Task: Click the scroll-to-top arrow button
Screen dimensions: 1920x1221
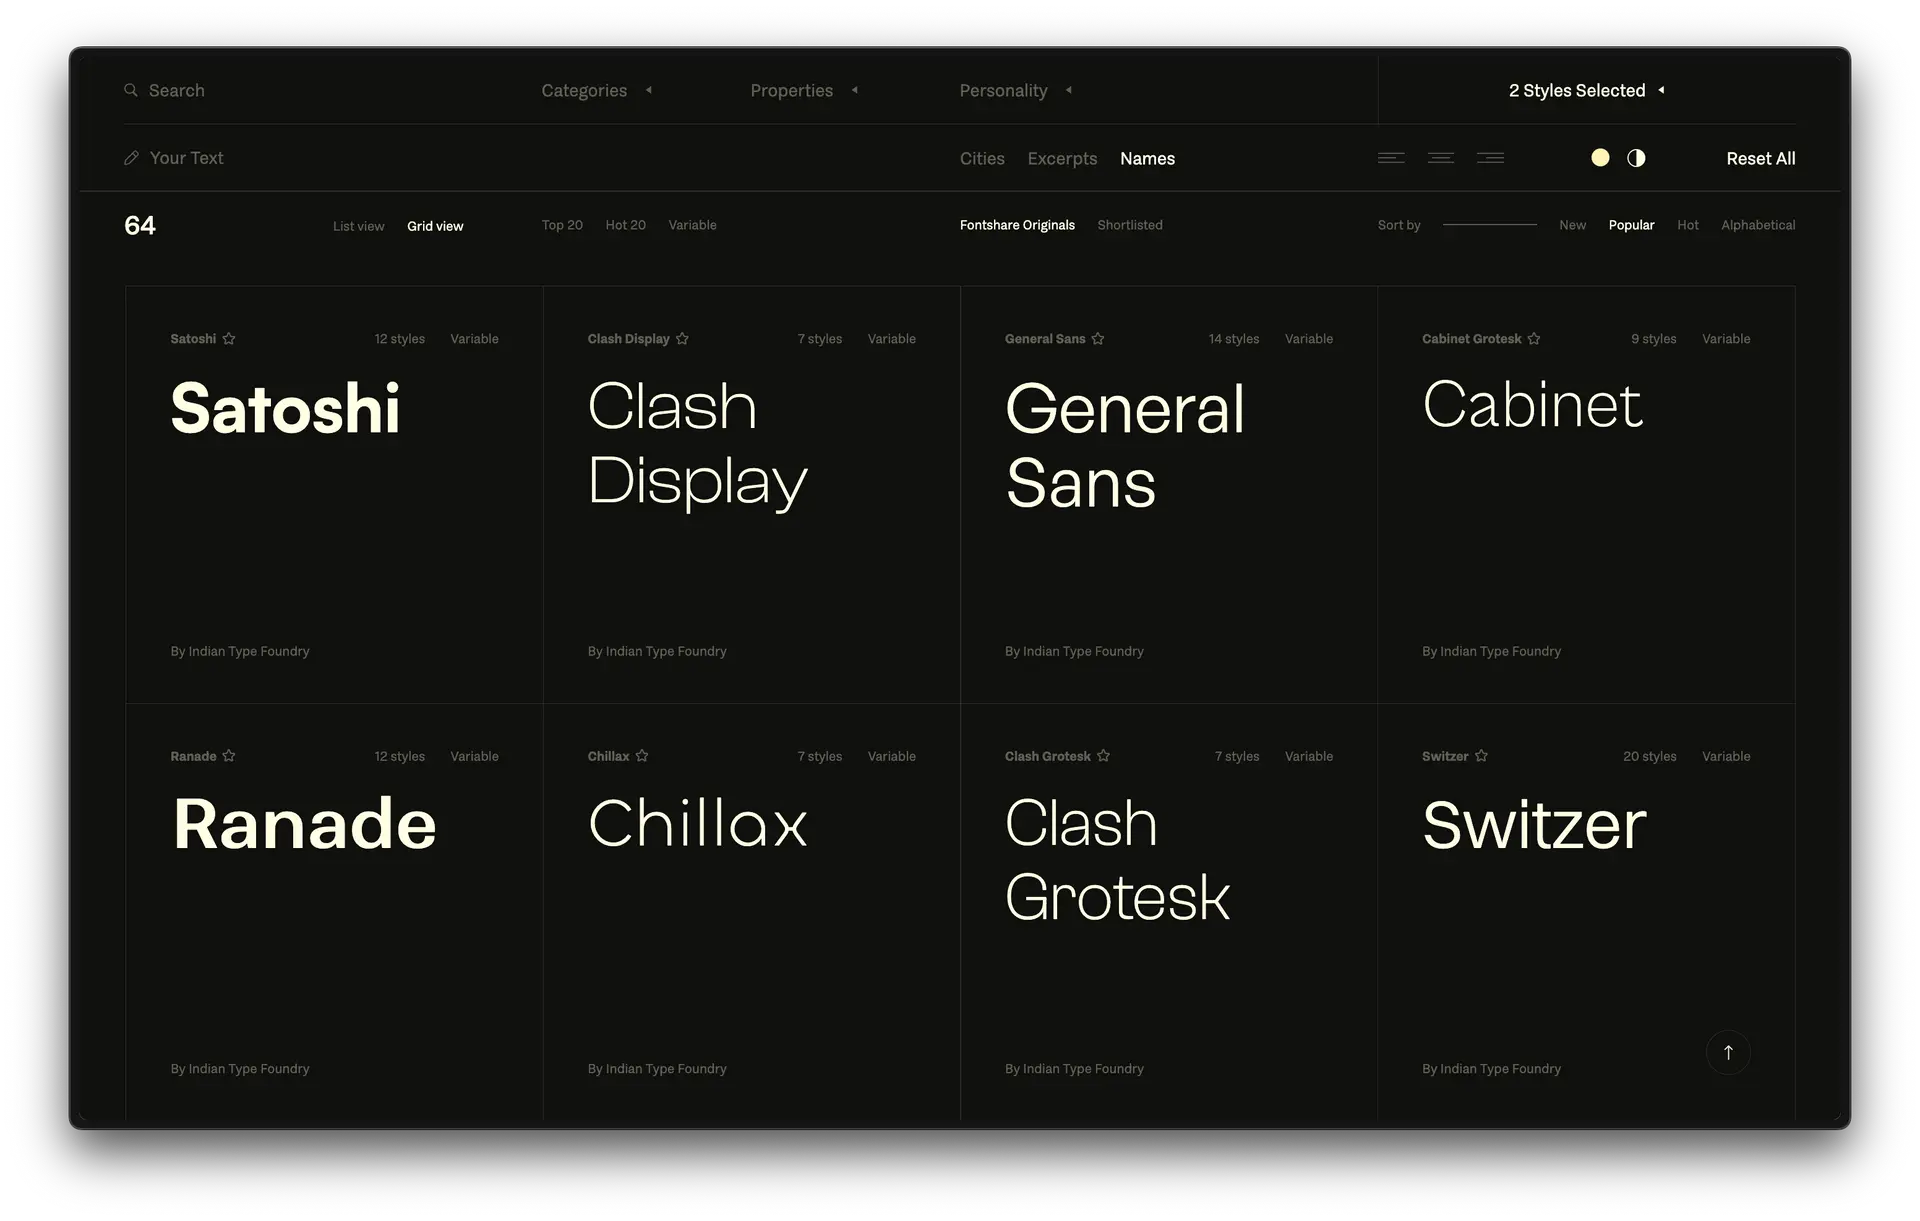Action: pyautogui.click(x=1727, y=1052)
